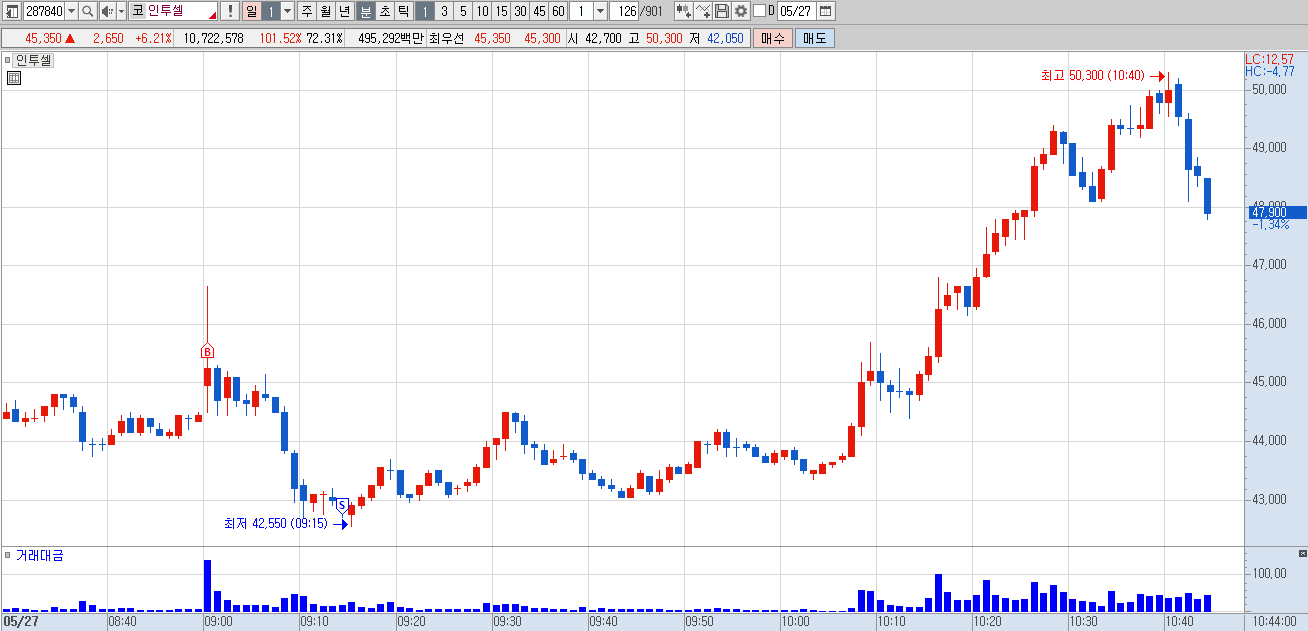This screenshot has height=631, width=1308.
Task: Click the 10:44:00 time display
Action: click(x=1275, y=622)
